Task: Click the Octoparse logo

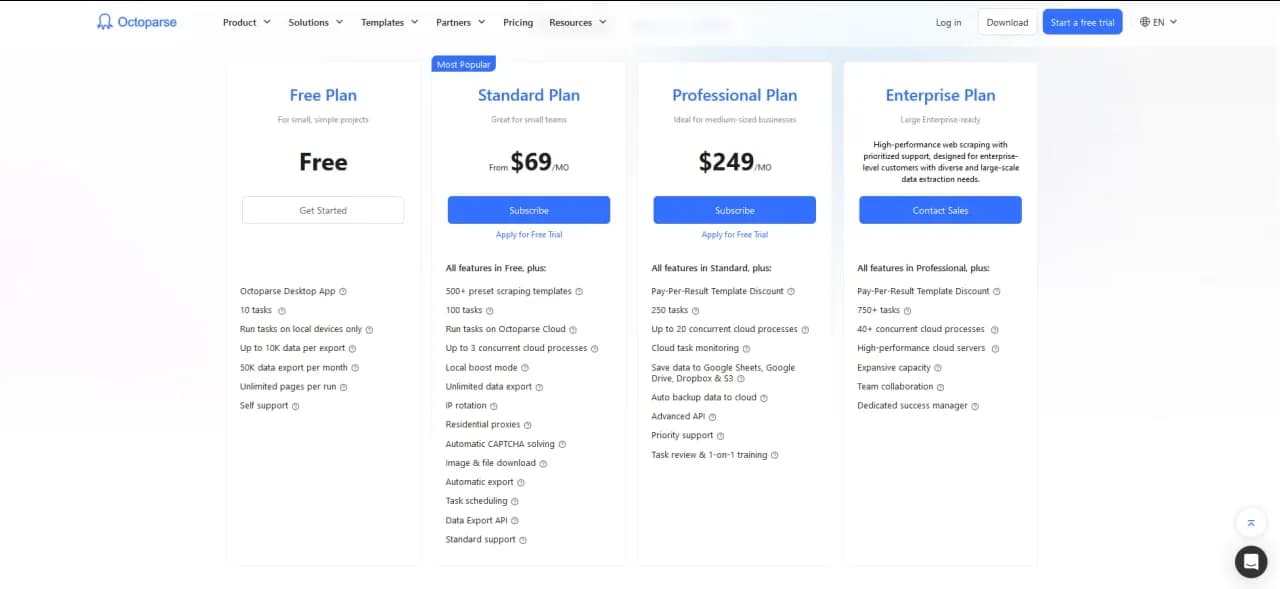Action: click(136, 21)
